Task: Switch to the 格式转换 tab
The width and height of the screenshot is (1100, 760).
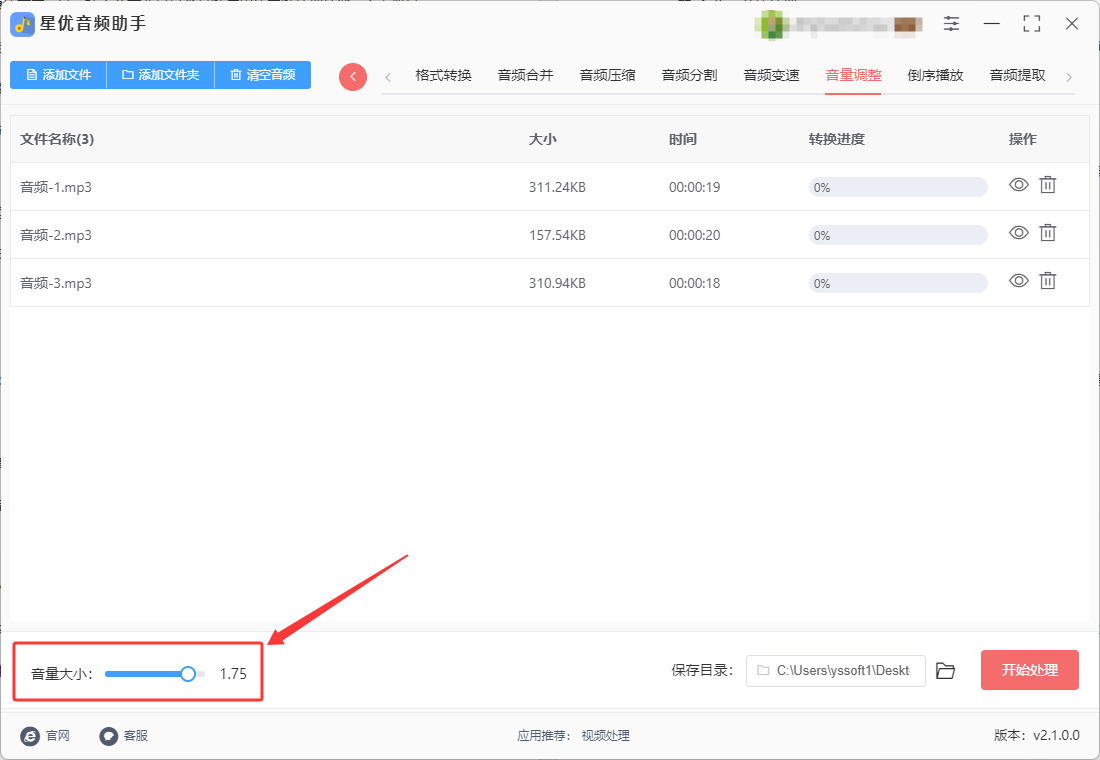Action: tap(443, 75)
